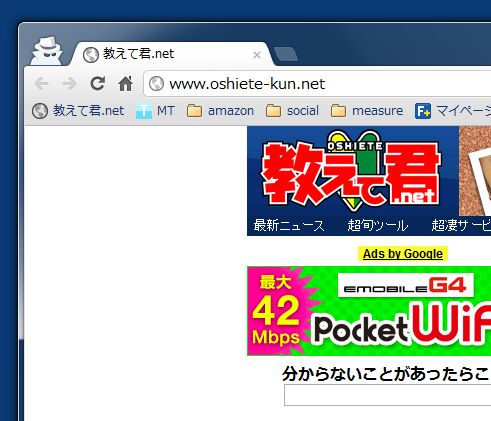The width and height of the screenshot is (491, 421).
Task: Click the 教えて君.net bookmark in the bookmarks bar
Action: point(78,111)
